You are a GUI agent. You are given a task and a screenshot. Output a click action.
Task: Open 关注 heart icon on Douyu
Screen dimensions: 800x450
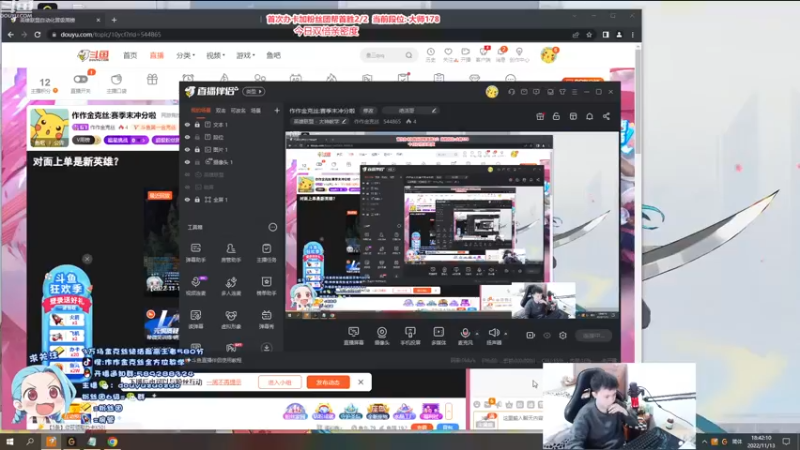[448, 55]
